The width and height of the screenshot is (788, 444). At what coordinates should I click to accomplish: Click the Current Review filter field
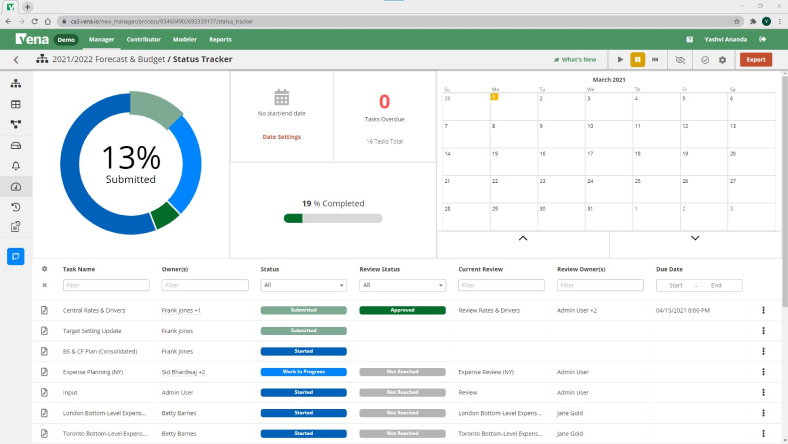click(x=502, y=285)
